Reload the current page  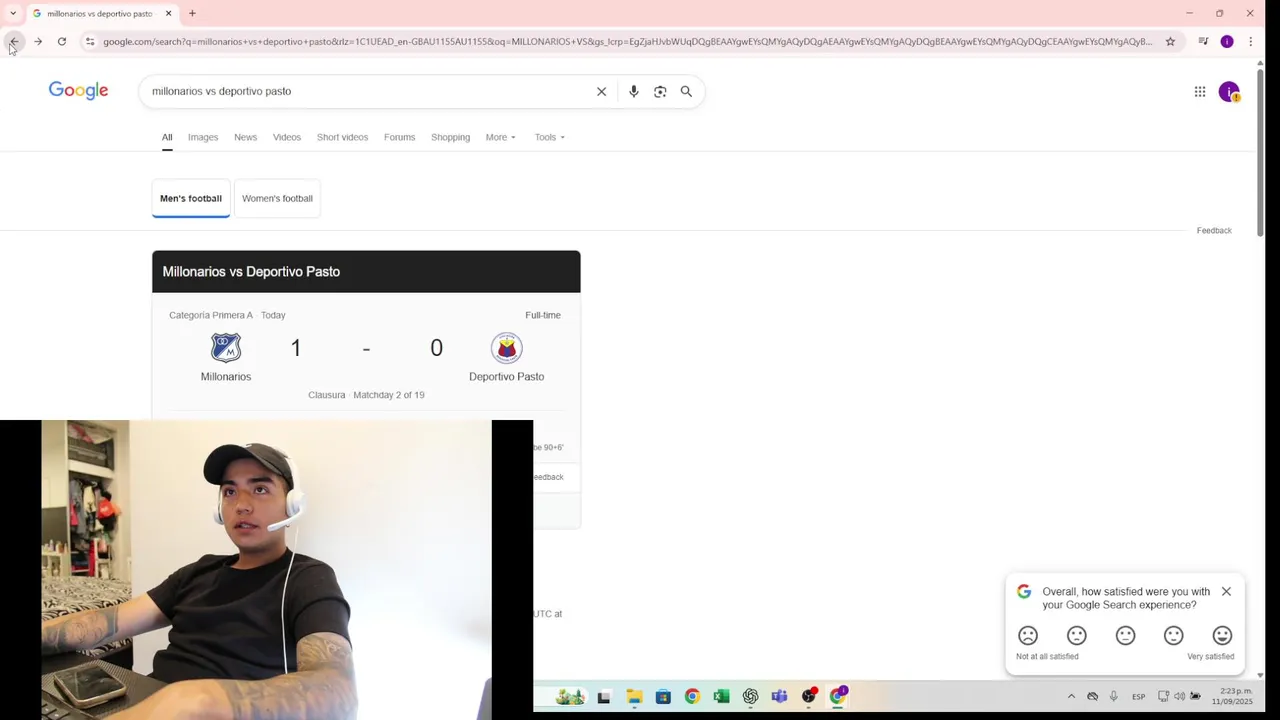pos(62,41)
